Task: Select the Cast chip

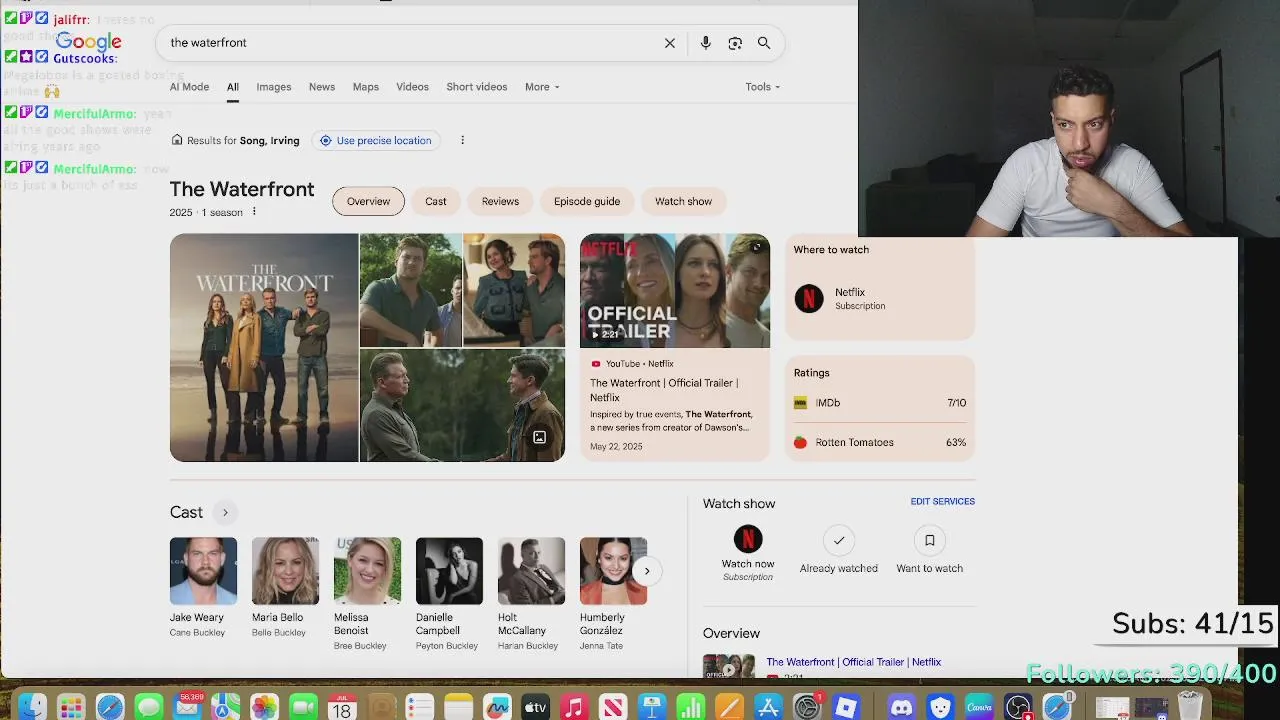Action: [x=436, y=201]
